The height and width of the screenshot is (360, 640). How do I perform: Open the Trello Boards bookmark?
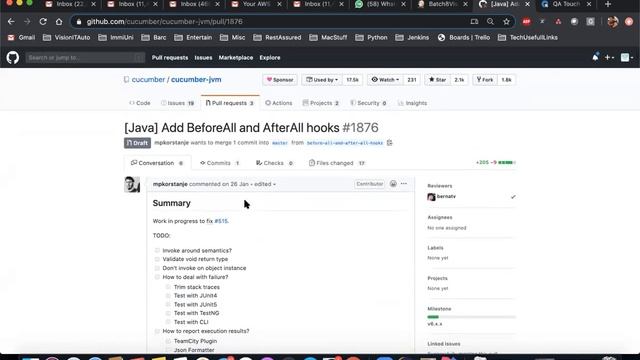tap(464, 38)
